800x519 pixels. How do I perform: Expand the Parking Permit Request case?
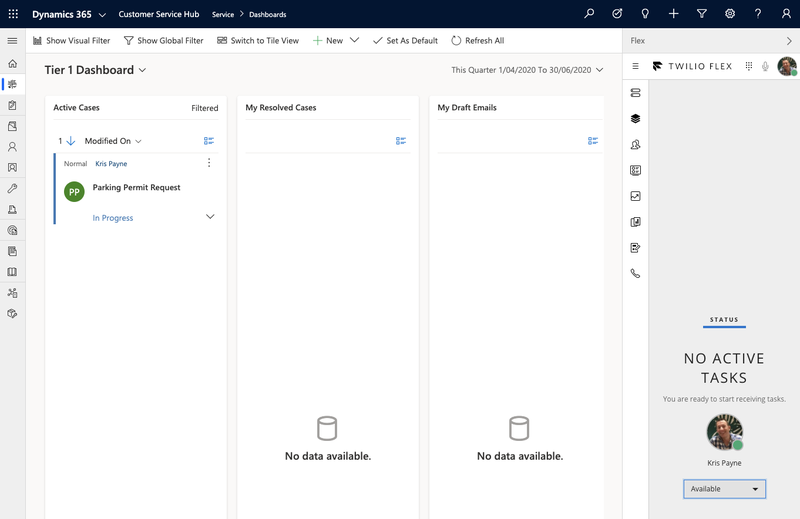point(210,217)
